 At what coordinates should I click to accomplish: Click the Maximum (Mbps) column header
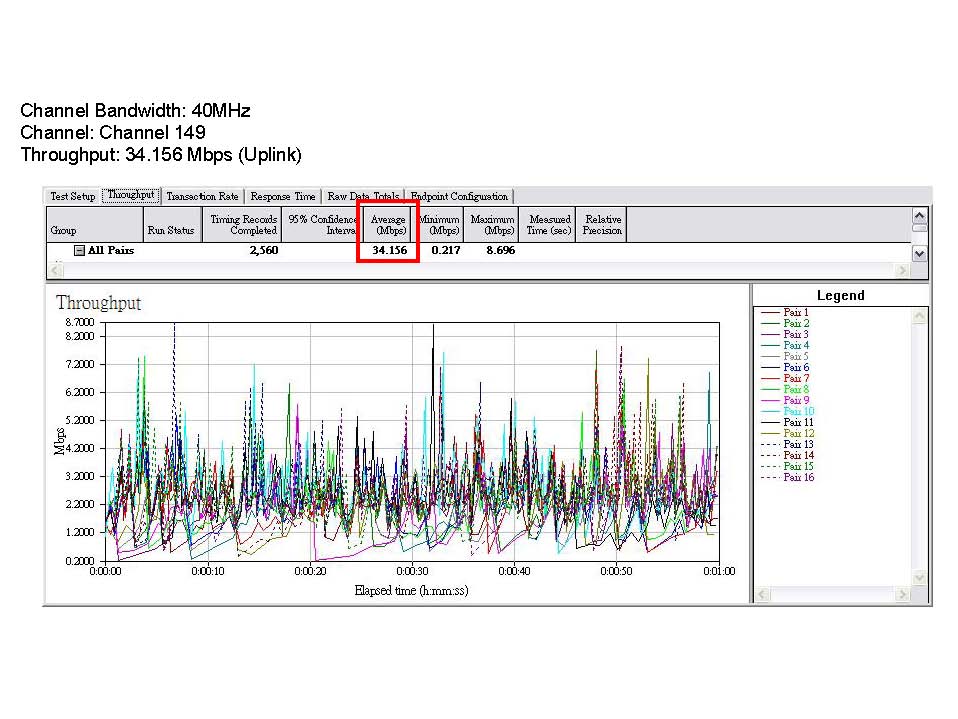point(492,225)
